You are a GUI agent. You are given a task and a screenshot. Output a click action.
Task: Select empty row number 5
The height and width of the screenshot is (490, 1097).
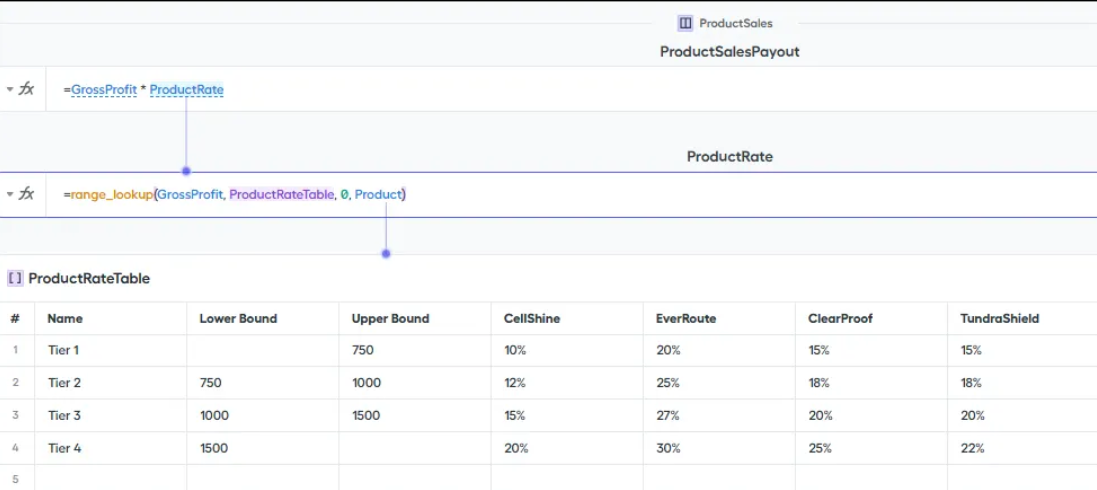tap(15, 478)
